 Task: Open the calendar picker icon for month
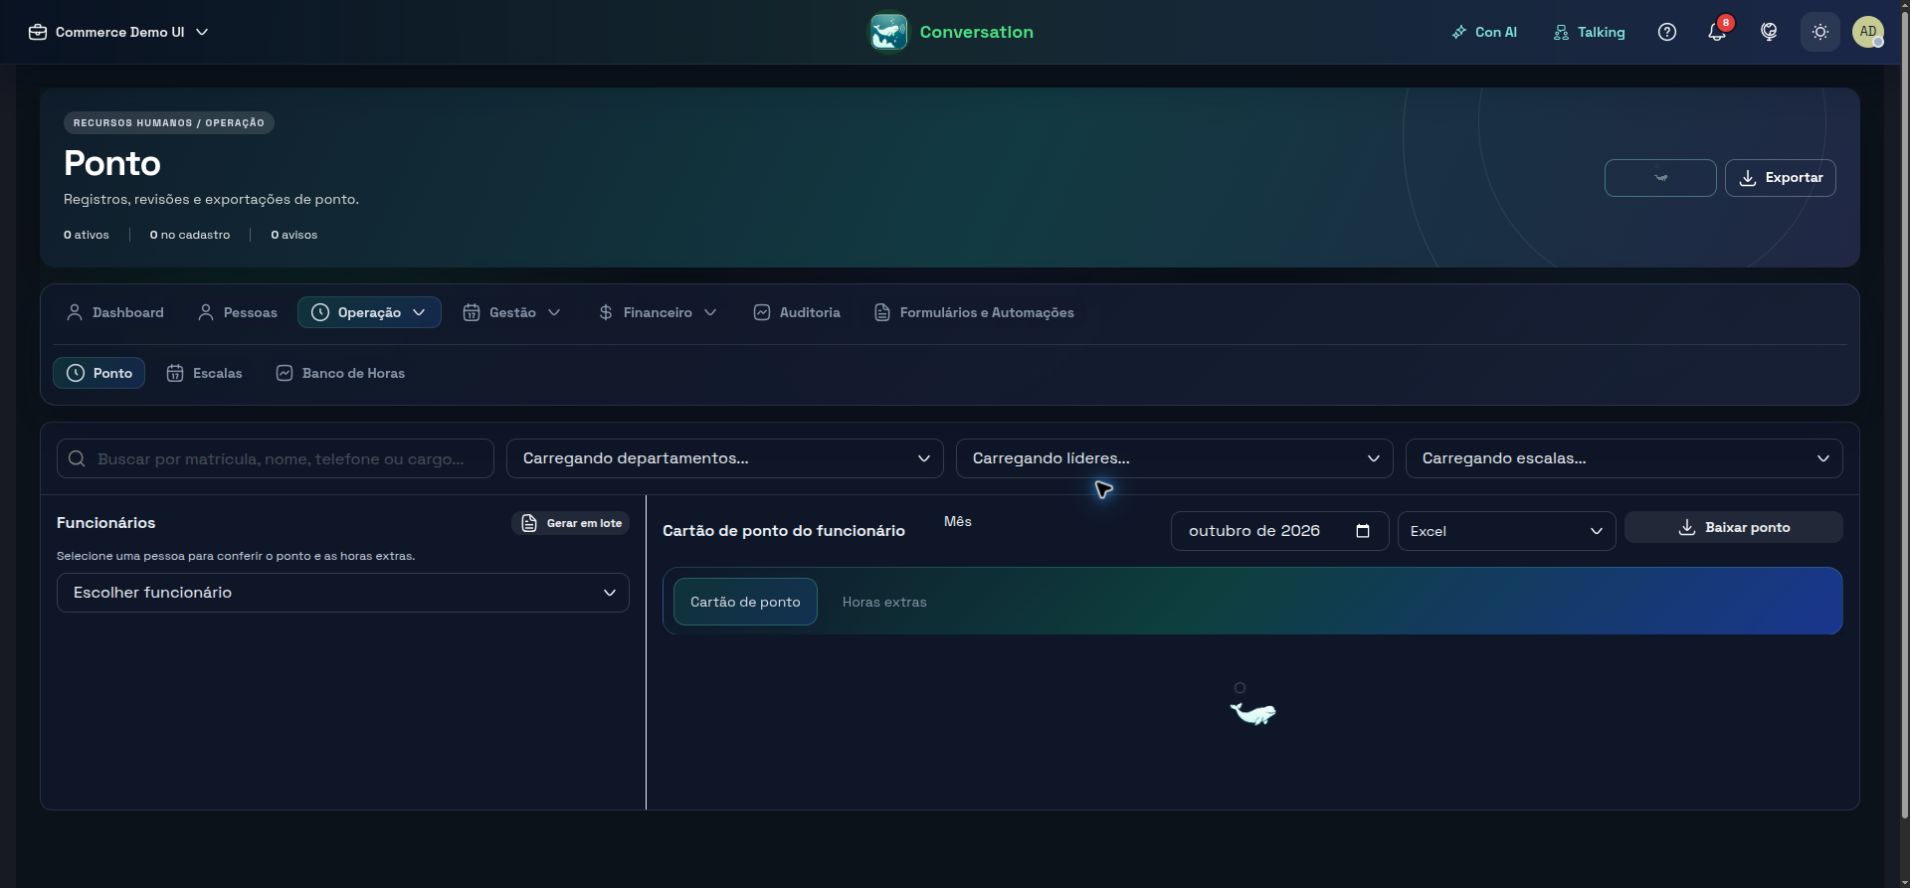pyautogui.click(x=1362, y=531)
